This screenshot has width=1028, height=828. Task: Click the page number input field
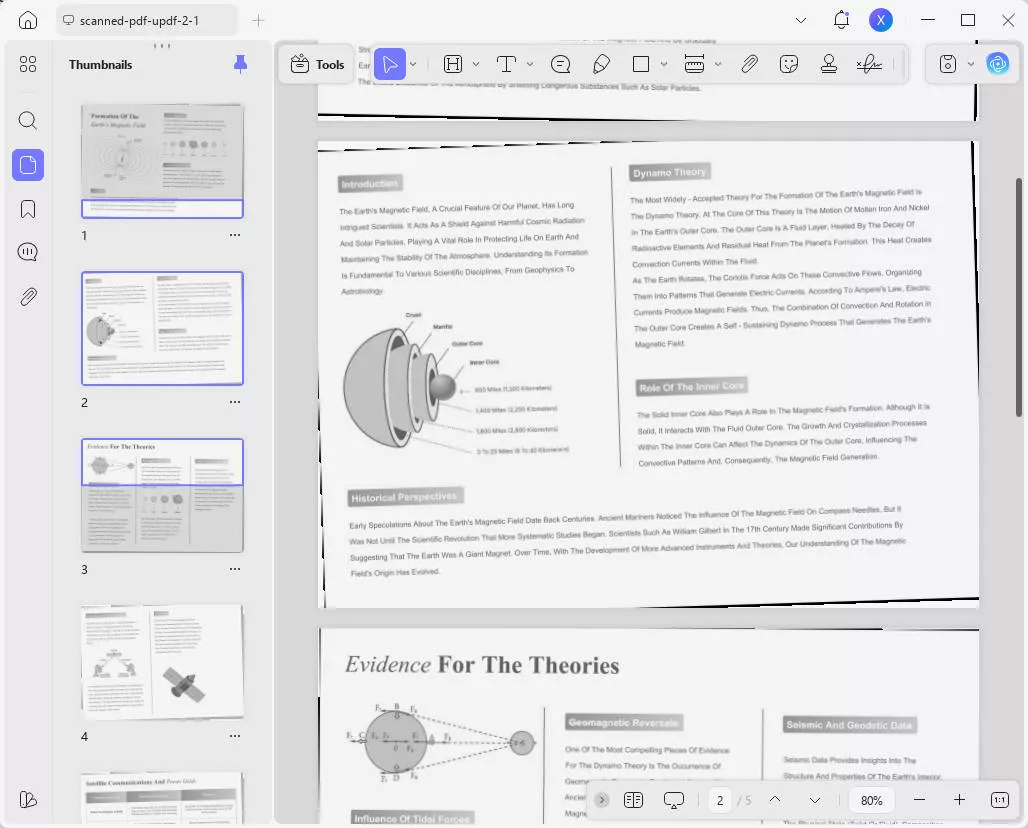point(720,800)
